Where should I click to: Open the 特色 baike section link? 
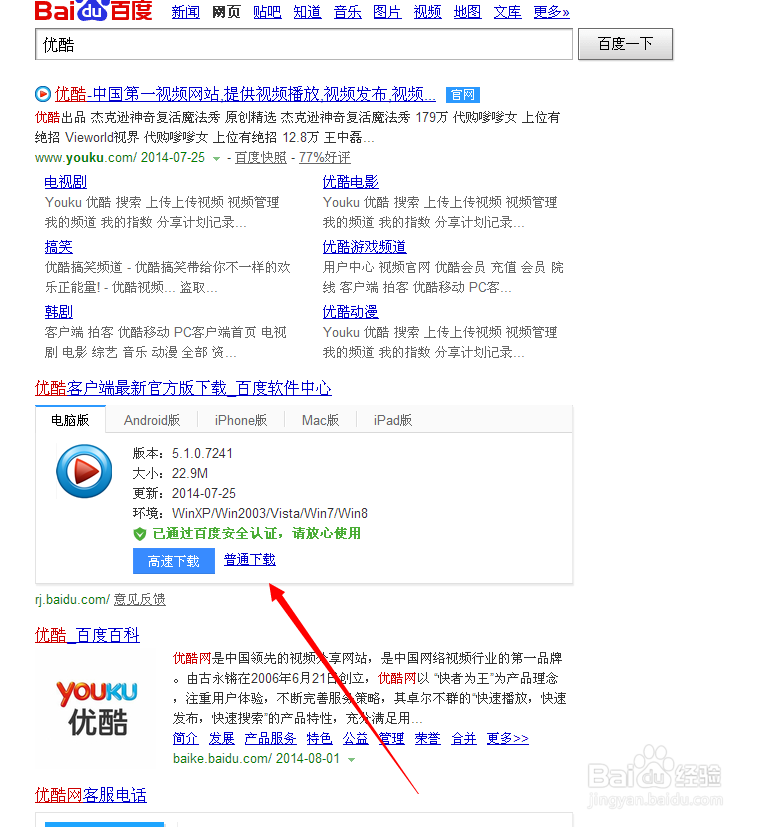[x=320, y=738]
